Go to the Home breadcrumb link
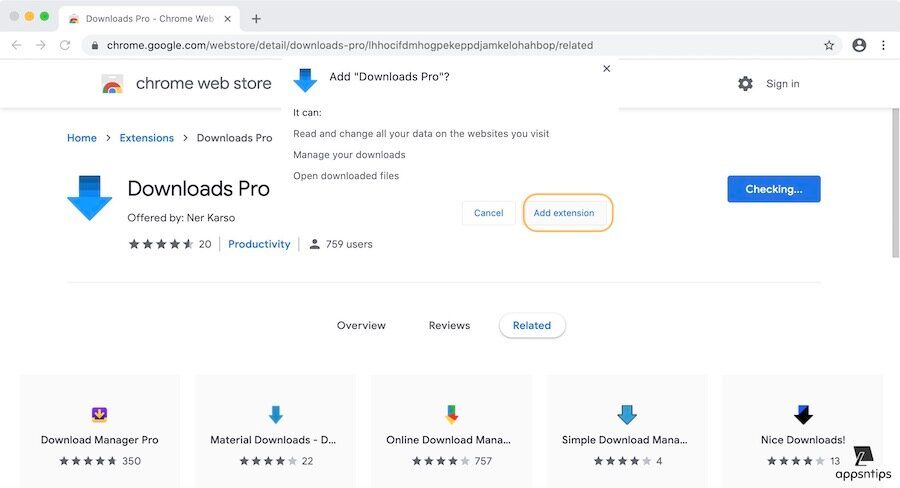The height and width of the screenshot is (488, 900). 82,138
